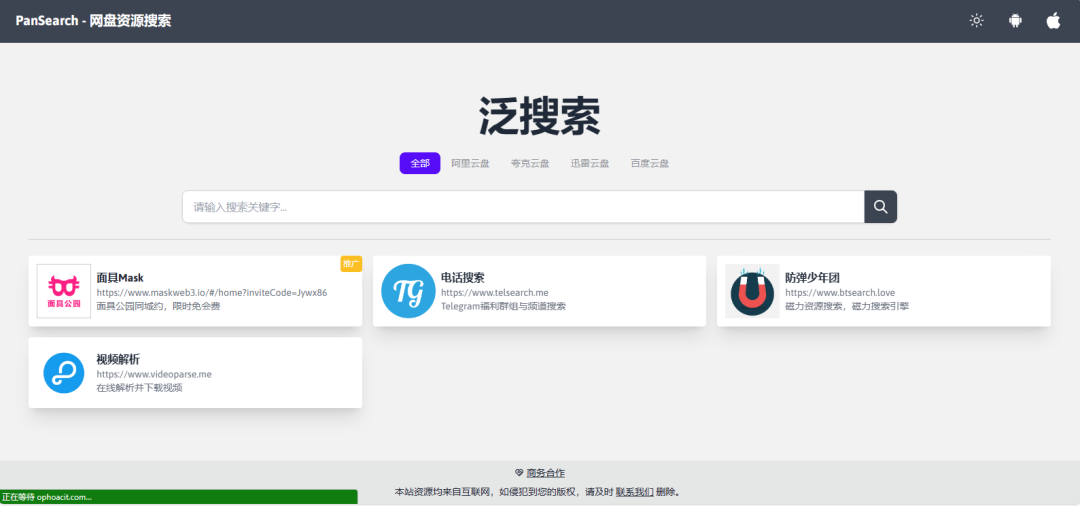Click the https://www.videoparse.me URL text

154,374
